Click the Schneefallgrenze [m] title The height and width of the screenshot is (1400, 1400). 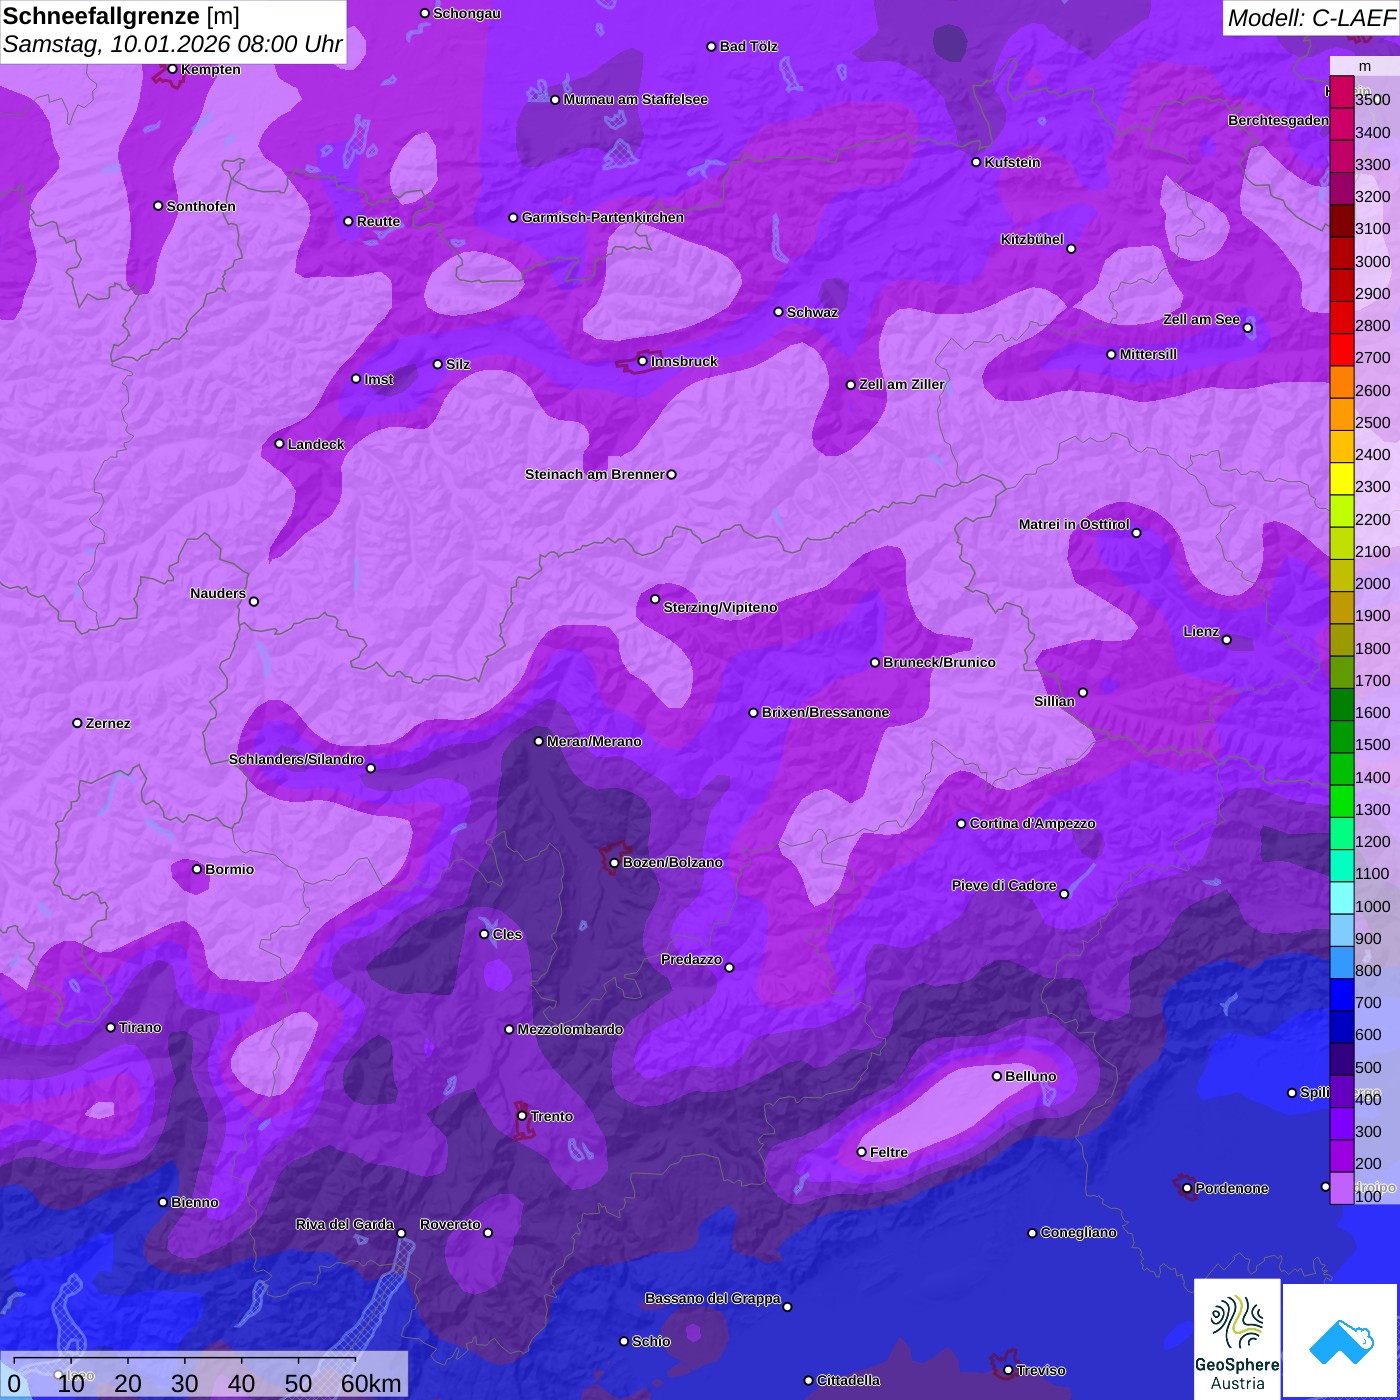click(x=122, y=16)
